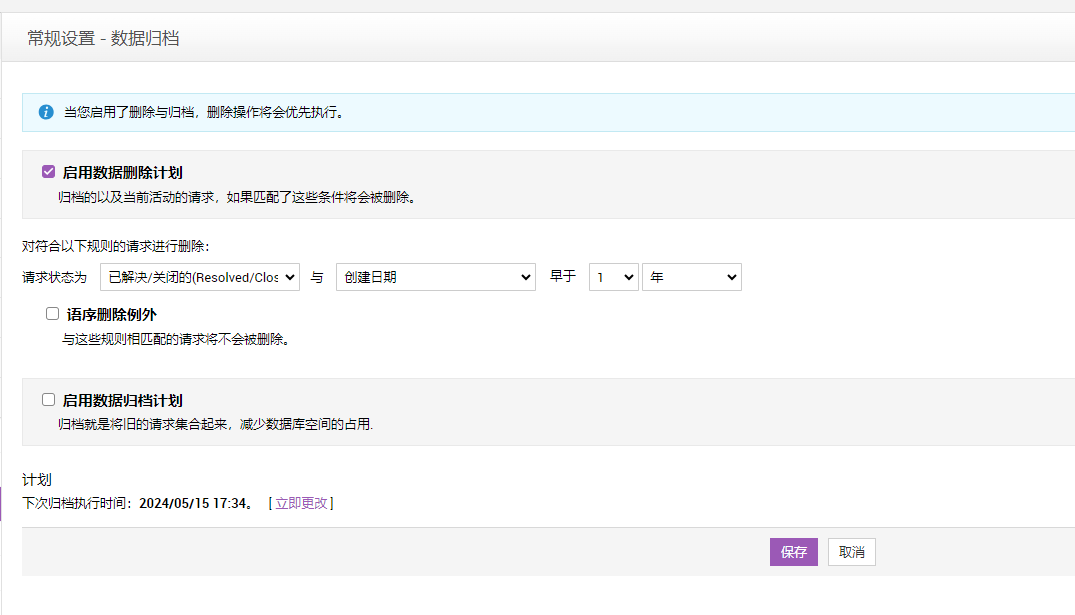Click the 立即更改 link
The height and width of the screenshot is (615, 1075).
301,503
